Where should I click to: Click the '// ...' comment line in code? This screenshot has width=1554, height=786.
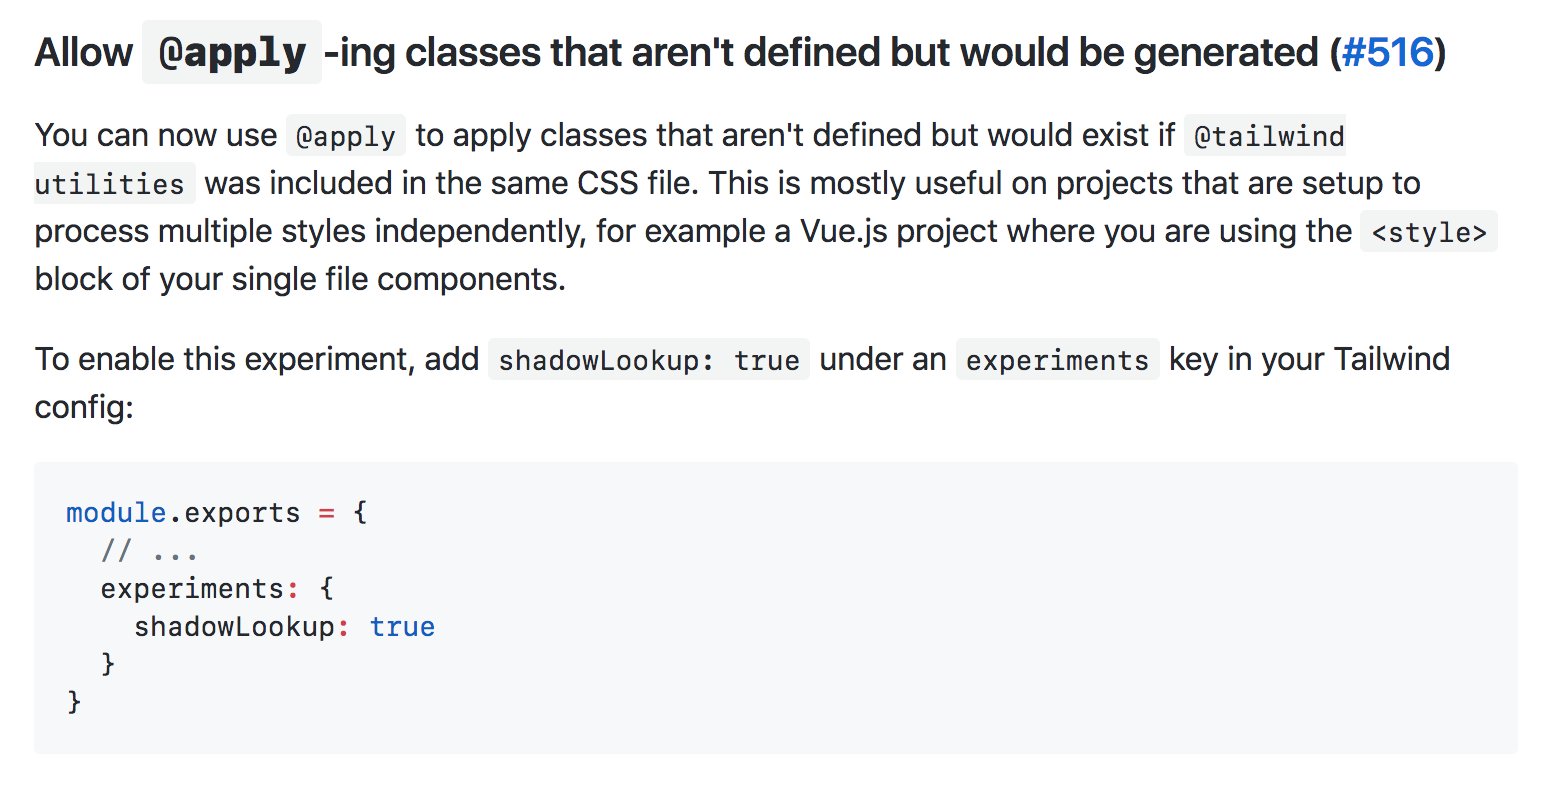point(150,551)
